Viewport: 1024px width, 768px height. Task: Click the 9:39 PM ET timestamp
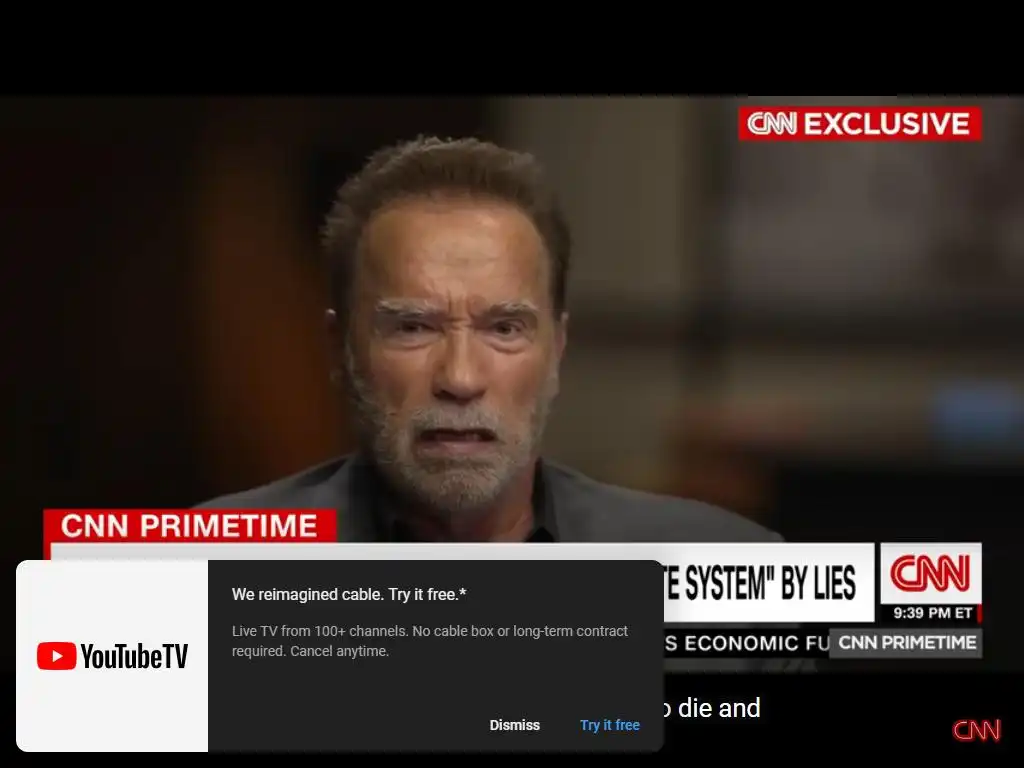(933, 613)
